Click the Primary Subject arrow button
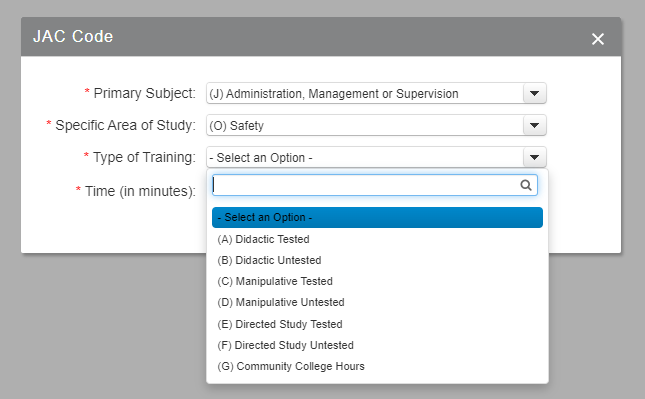The width and height of the screenshot is (645, 399). [x=534, y=93]
